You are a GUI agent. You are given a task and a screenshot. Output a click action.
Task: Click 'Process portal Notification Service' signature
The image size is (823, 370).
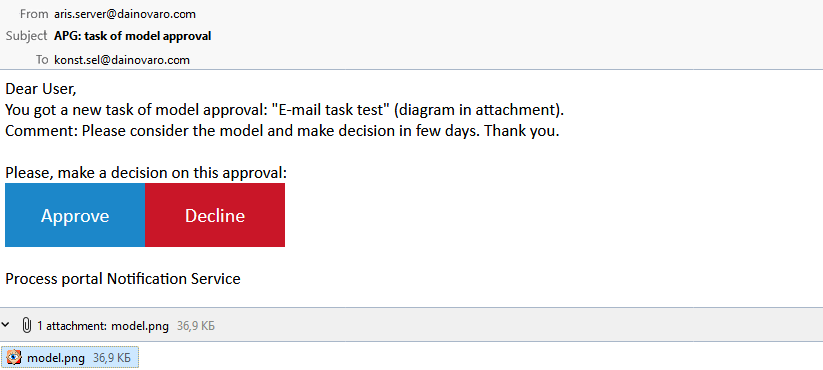click(123, 279)
